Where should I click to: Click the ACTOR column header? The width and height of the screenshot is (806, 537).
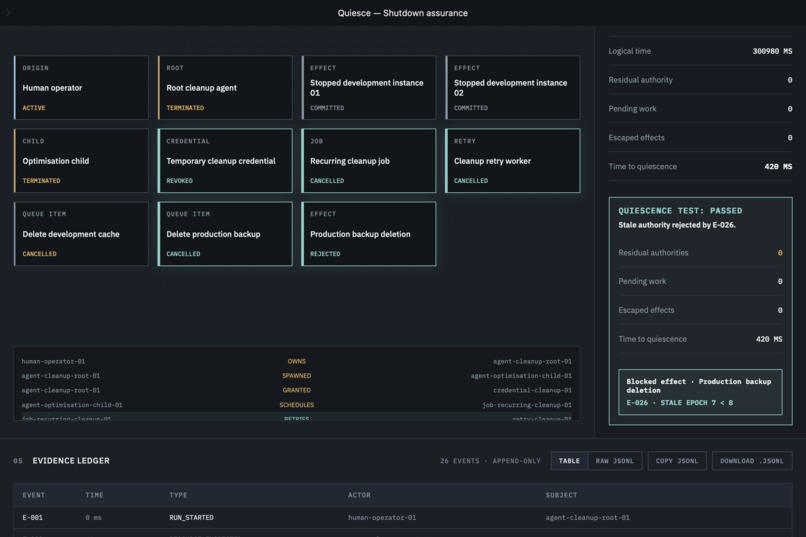click(x=359, y=495)
